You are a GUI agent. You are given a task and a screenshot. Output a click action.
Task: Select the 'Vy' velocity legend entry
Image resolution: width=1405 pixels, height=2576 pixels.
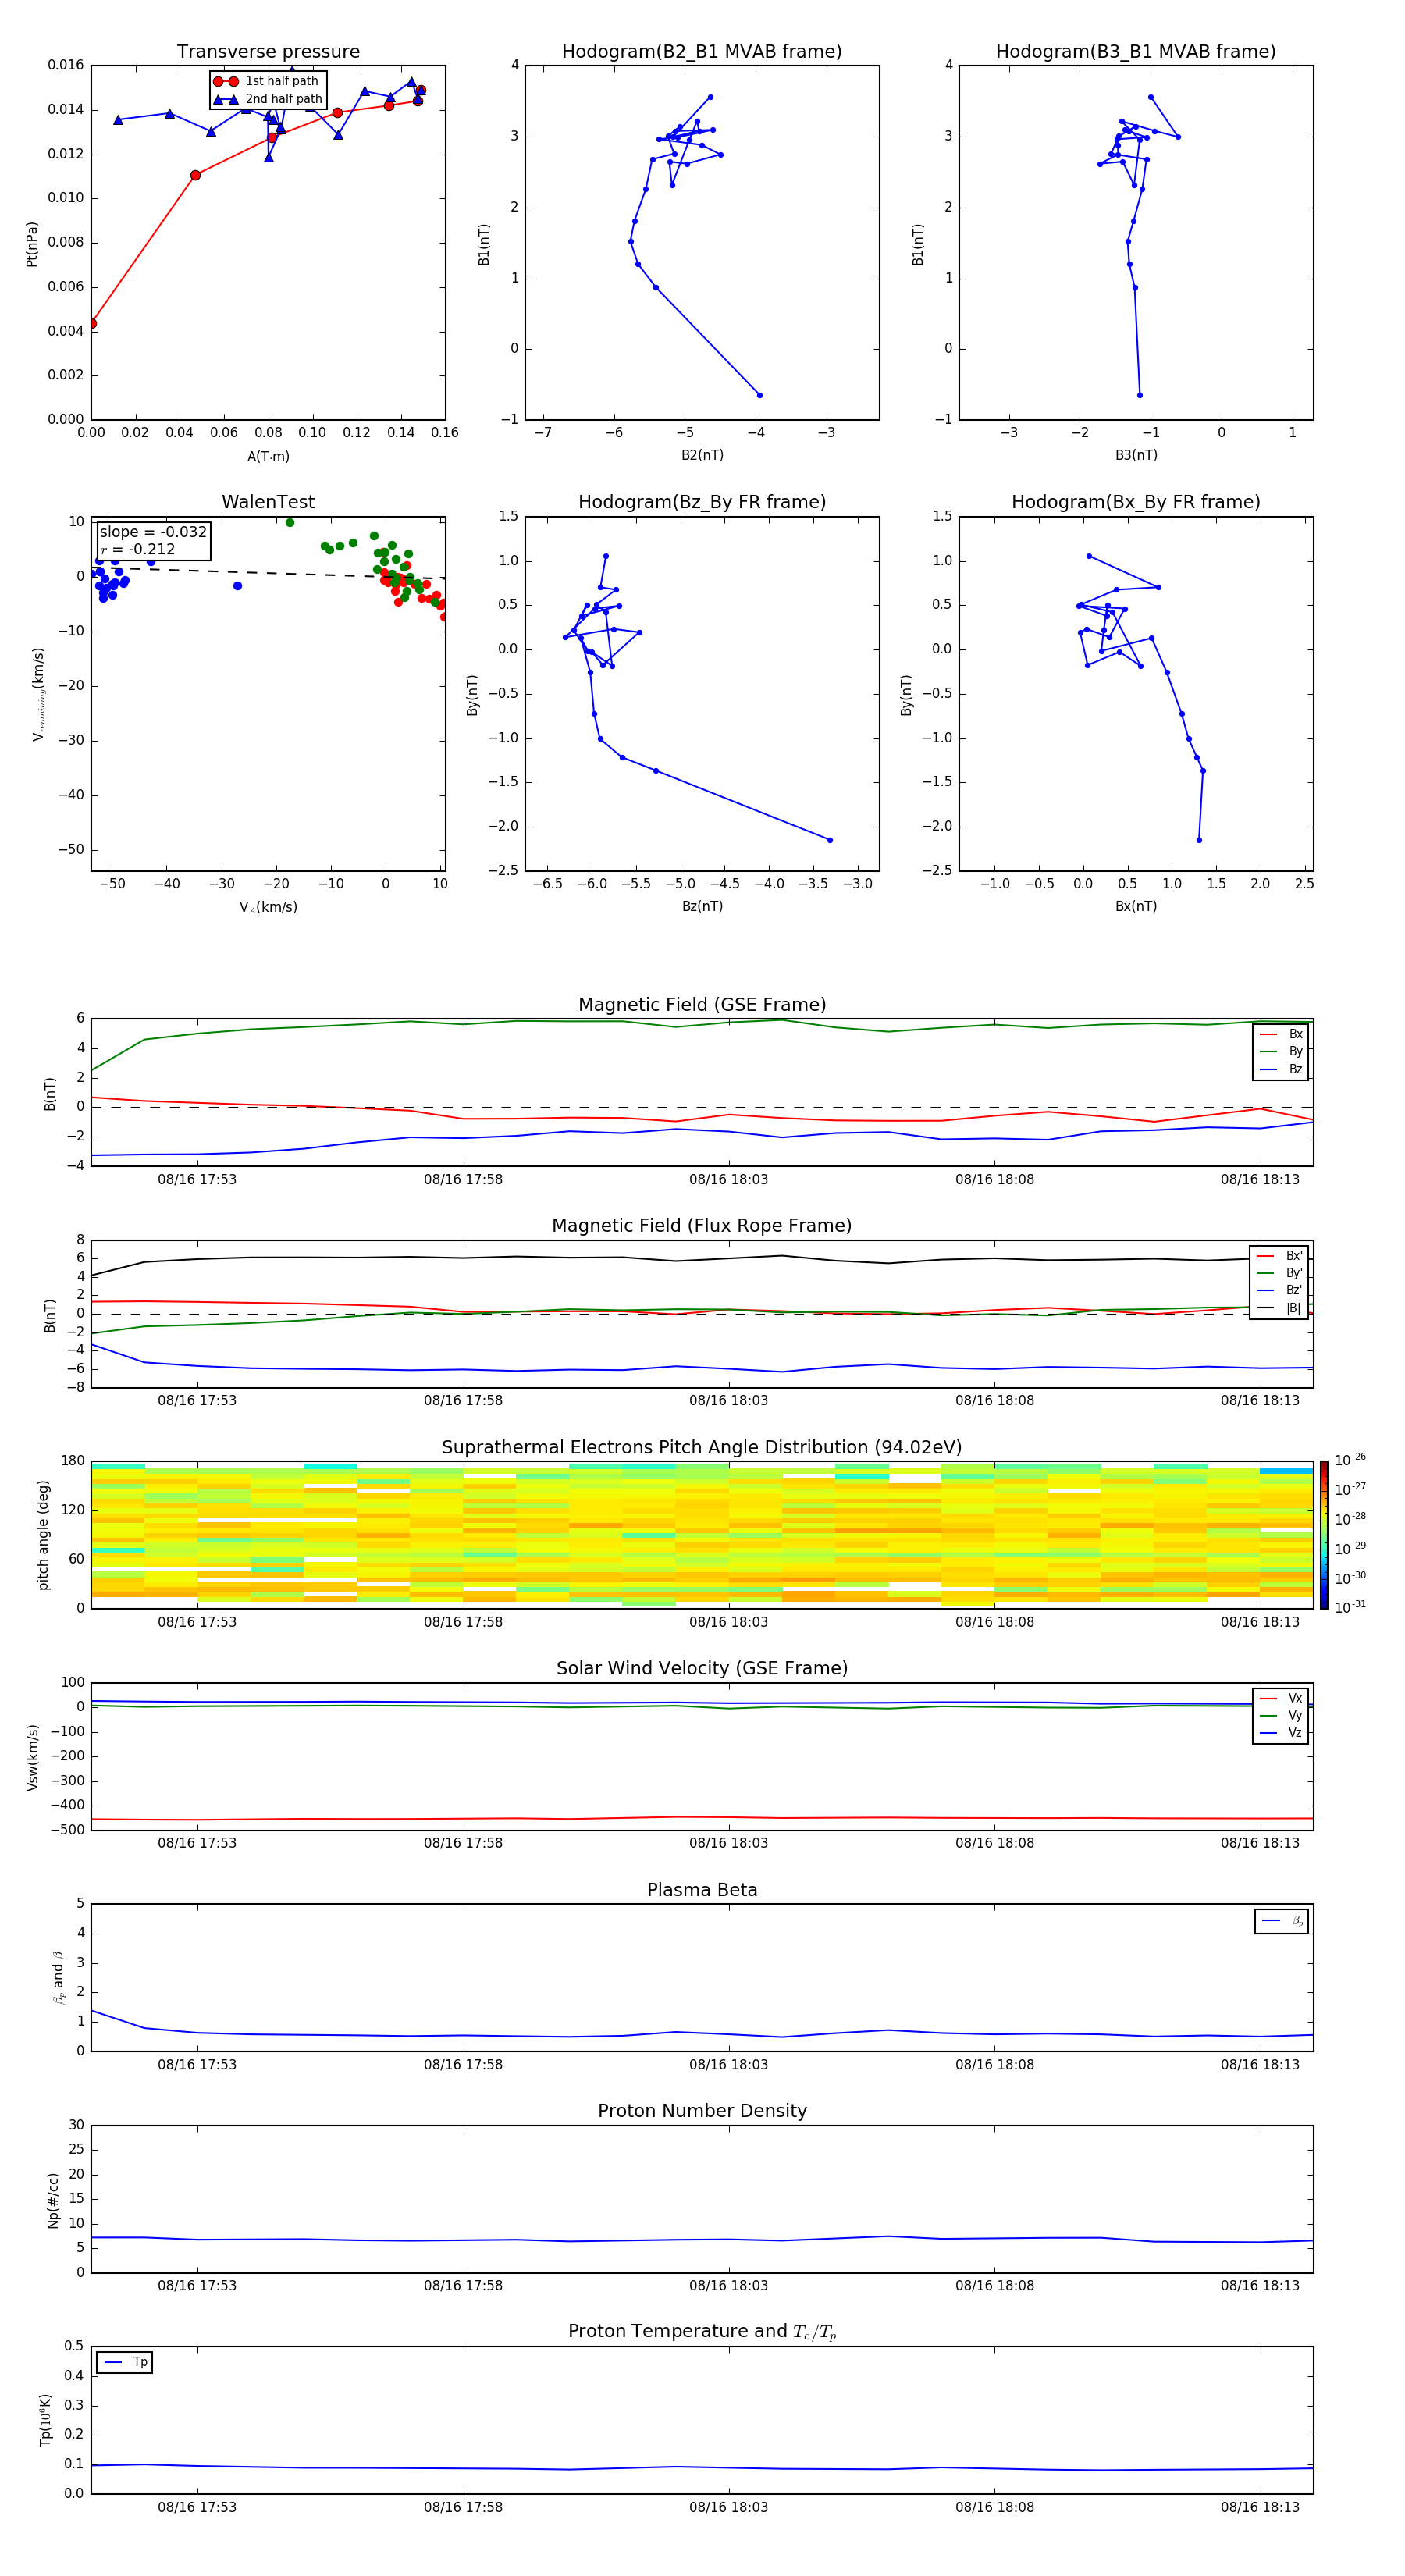click(1281, 1716)
